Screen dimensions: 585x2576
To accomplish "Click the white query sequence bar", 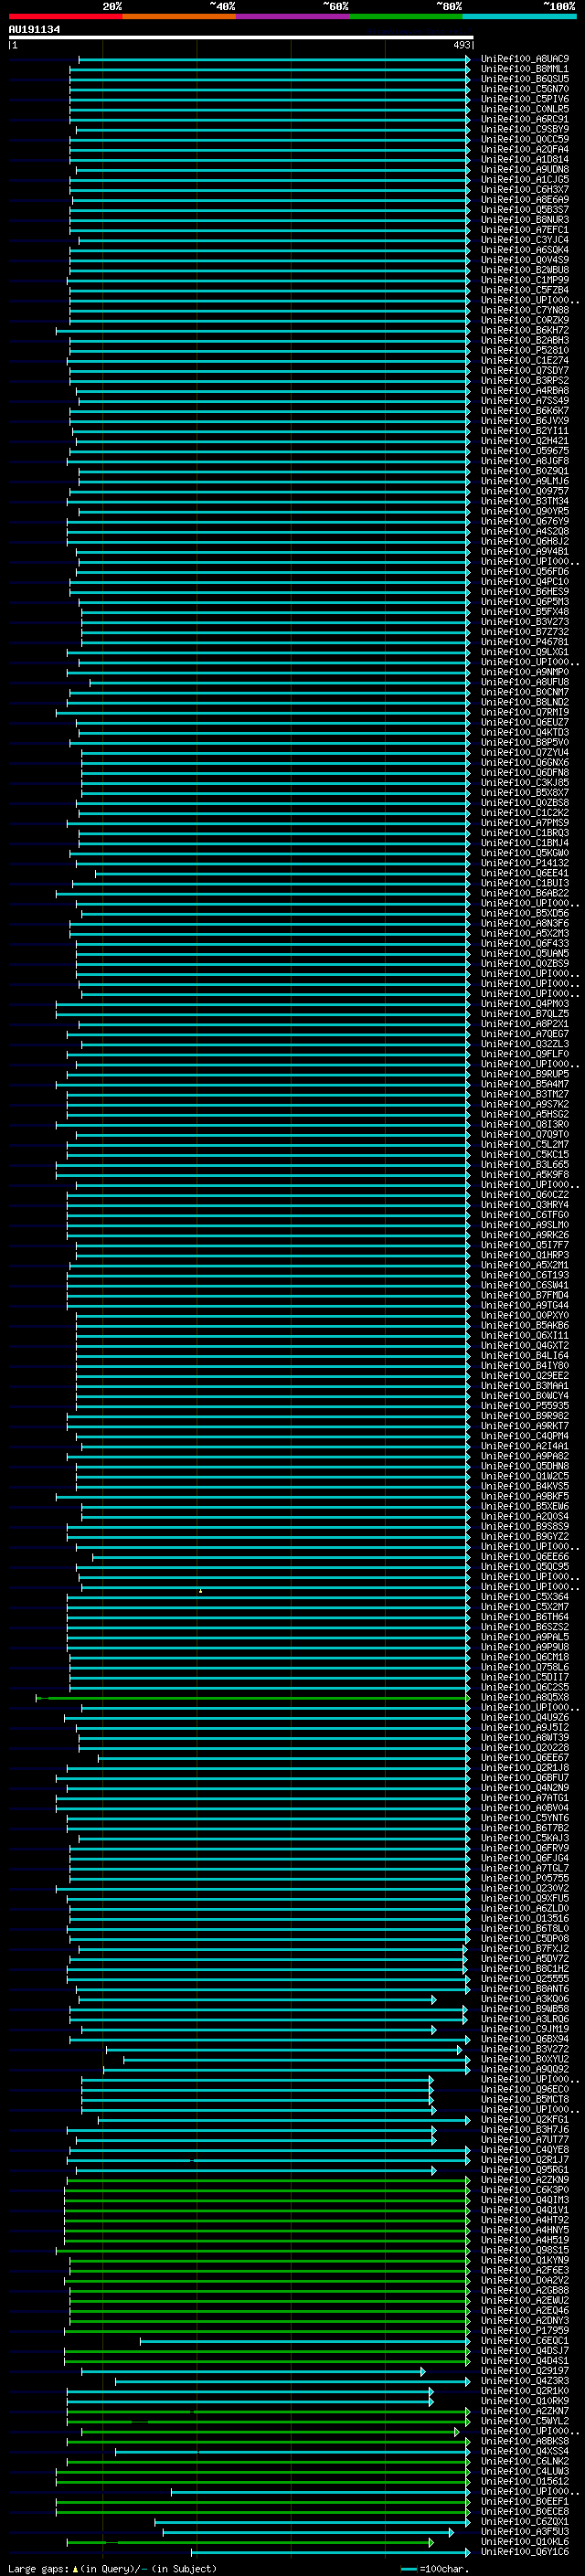I will point(241,37).
